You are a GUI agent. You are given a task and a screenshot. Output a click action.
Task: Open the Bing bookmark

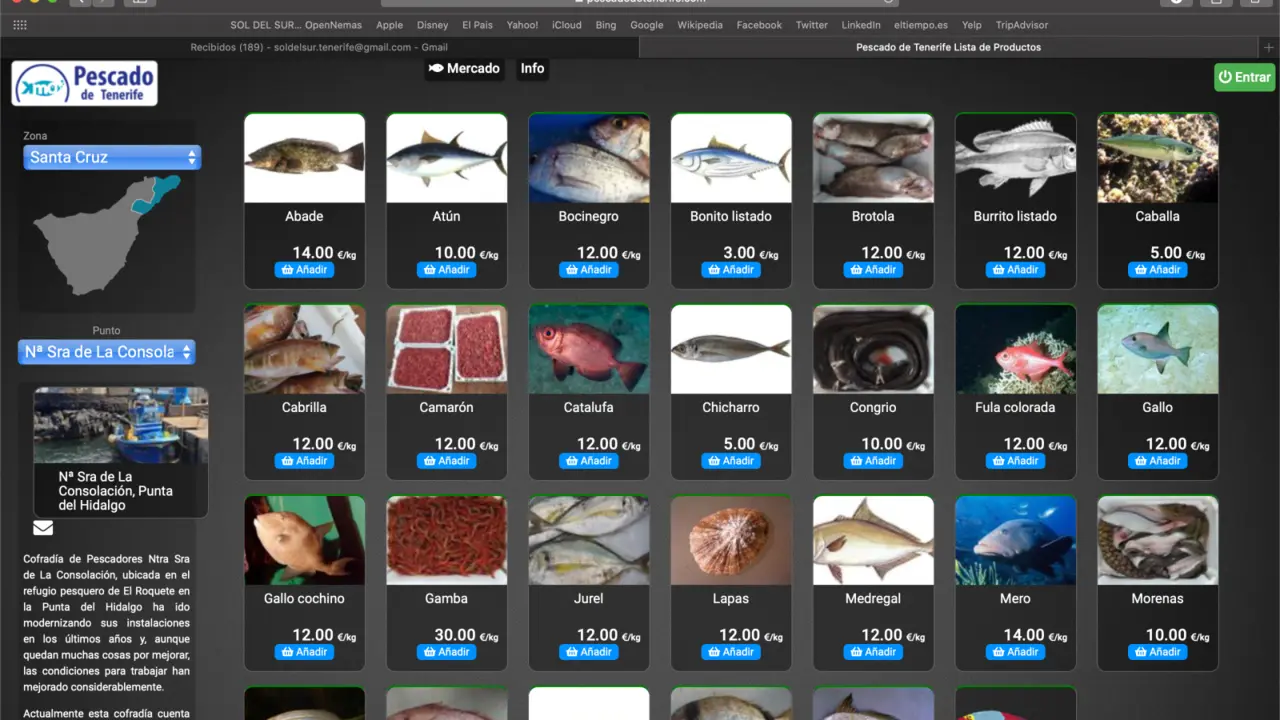point(605,25)
